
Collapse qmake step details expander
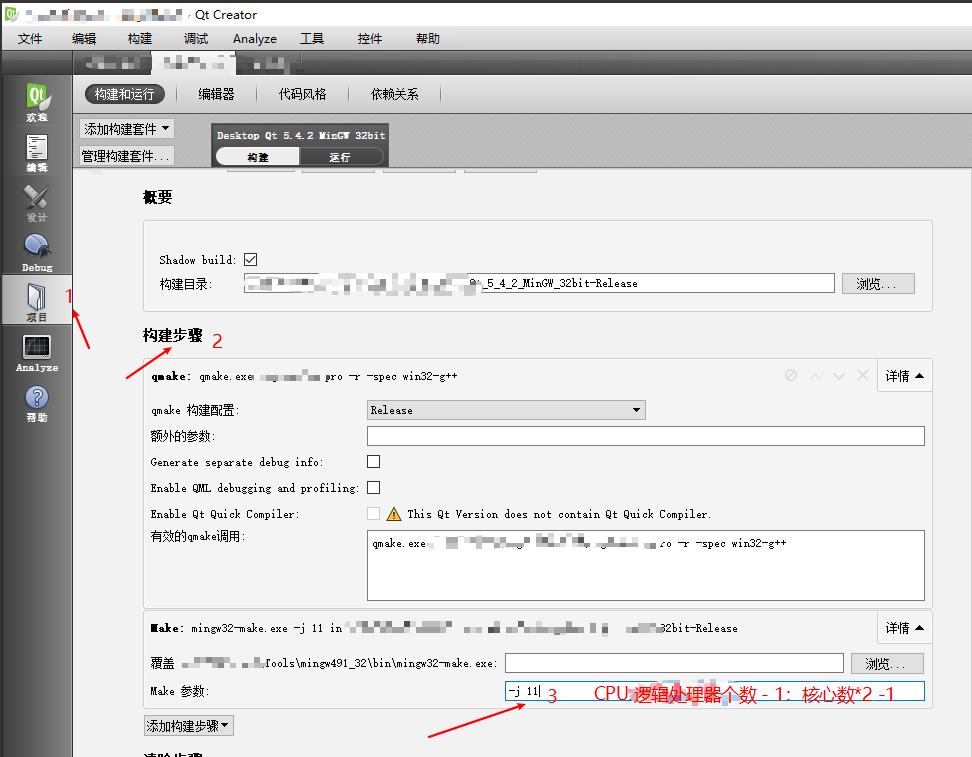904,376
